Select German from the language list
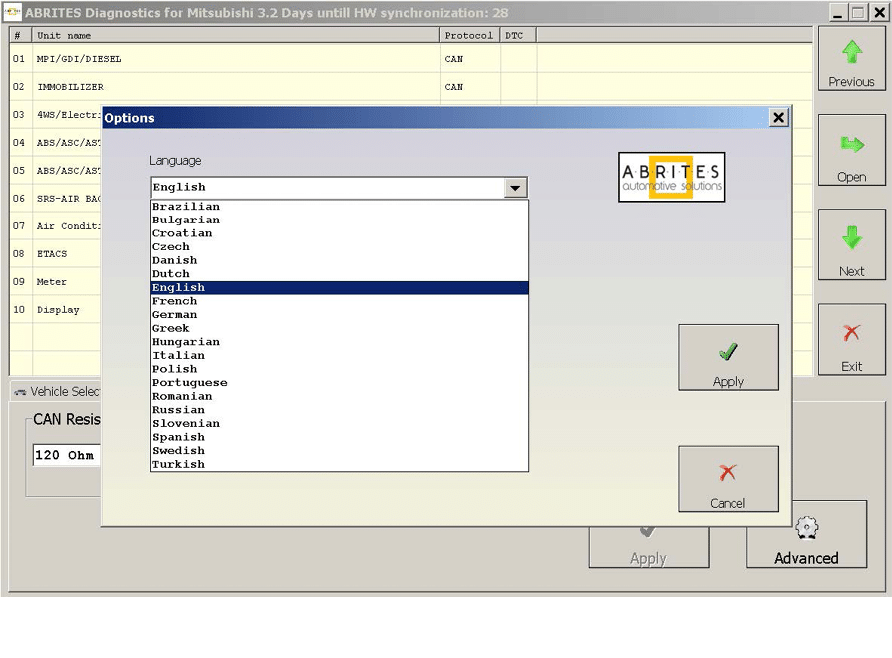The width and height of the screenshot is (892, 658). [174, 315]
